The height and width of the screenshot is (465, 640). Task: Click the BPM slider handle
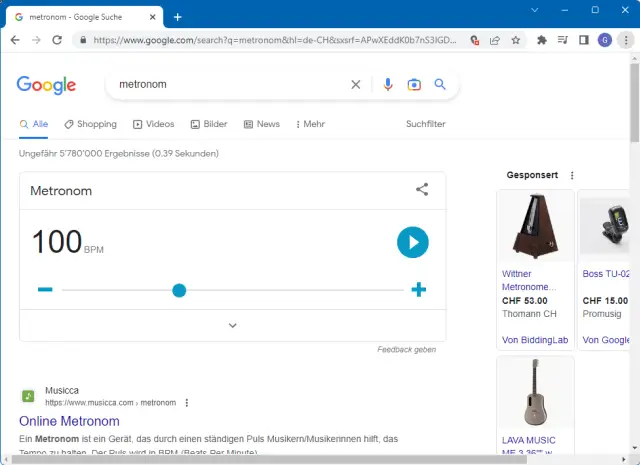click(x=179, y=290)
